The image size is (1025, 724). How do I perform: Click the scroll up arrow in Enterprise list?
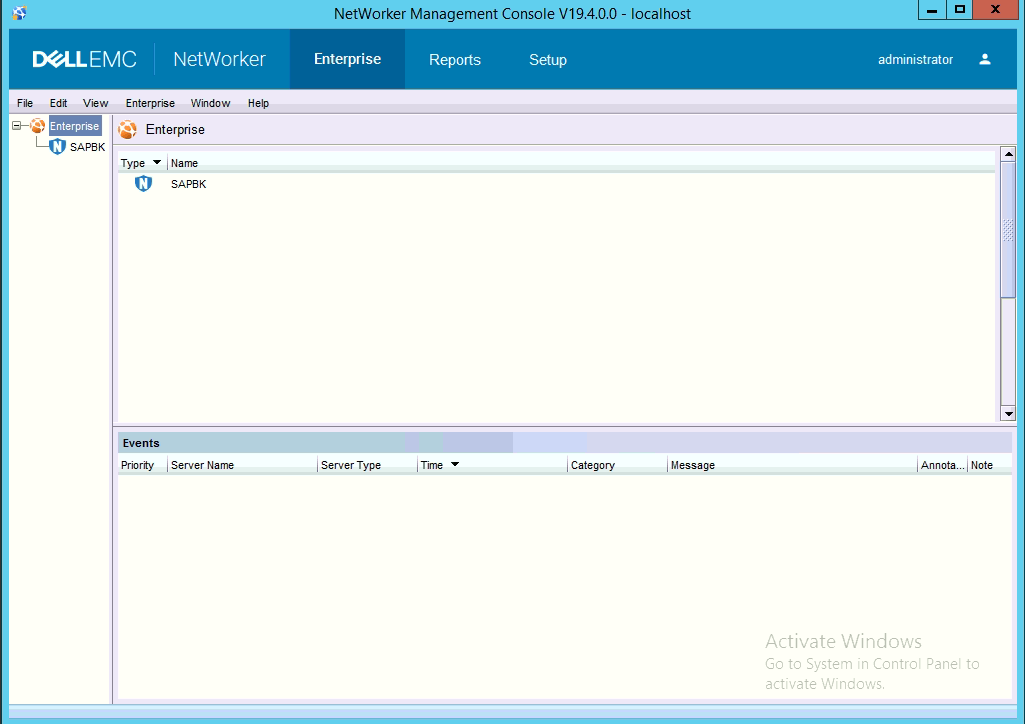point(1008,154)
